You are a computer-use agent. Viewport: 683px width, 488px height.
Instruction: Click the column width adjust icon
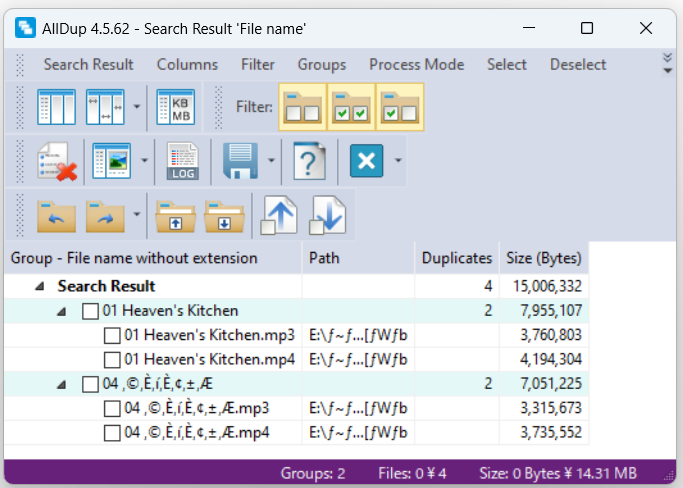point(105,107)
